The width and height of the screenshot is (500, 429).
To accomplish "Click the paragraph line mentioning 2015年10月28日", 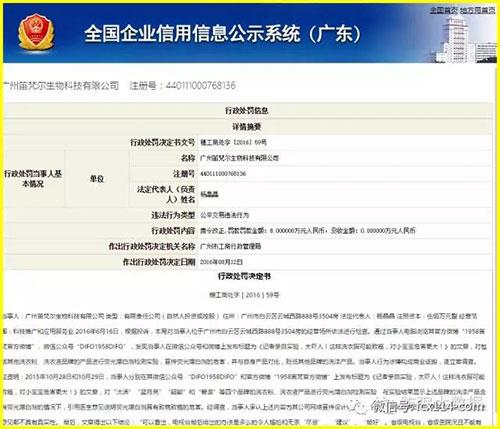I will pyautogui.click(x=244, y=377).
